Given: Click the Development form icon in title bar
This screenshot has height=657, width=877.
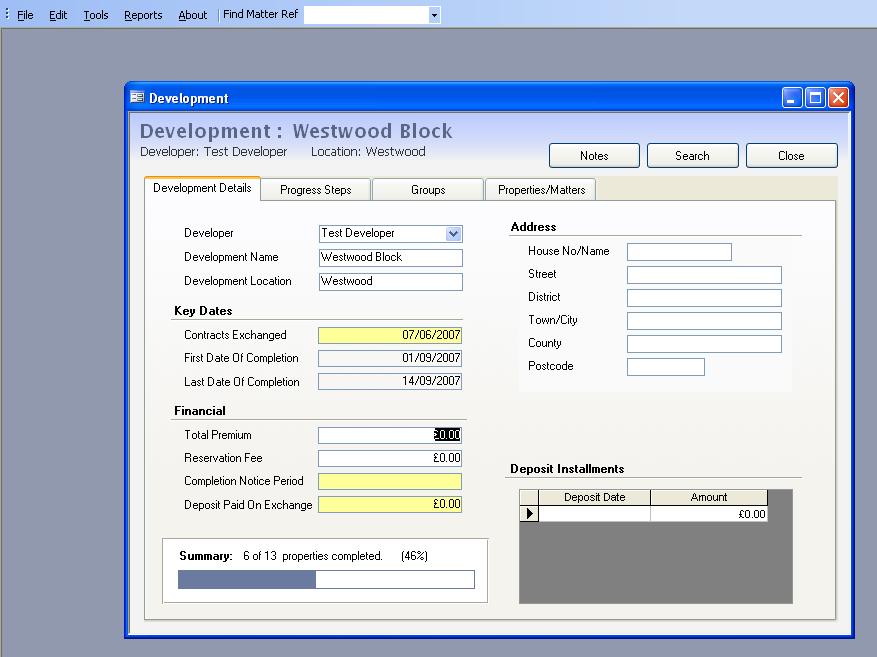Looking at the screenshot, I should [x=136, y=97].
